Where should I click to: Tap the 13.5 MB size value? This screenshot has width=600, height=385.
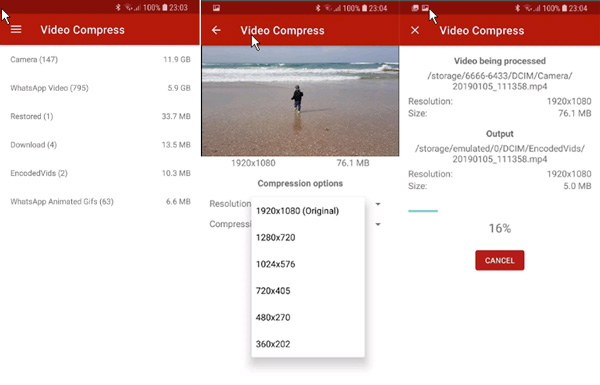coord(176,145)
